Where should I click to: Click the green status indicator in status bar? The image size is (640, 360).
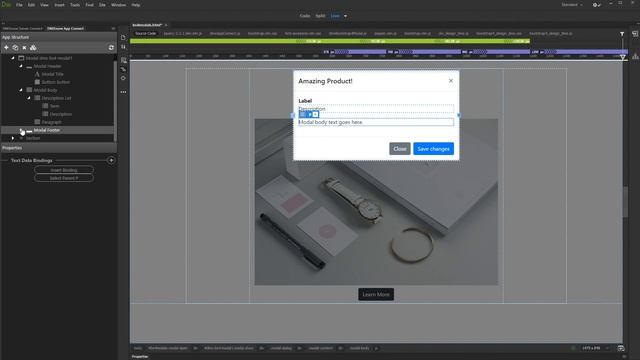tap(573, 348)
